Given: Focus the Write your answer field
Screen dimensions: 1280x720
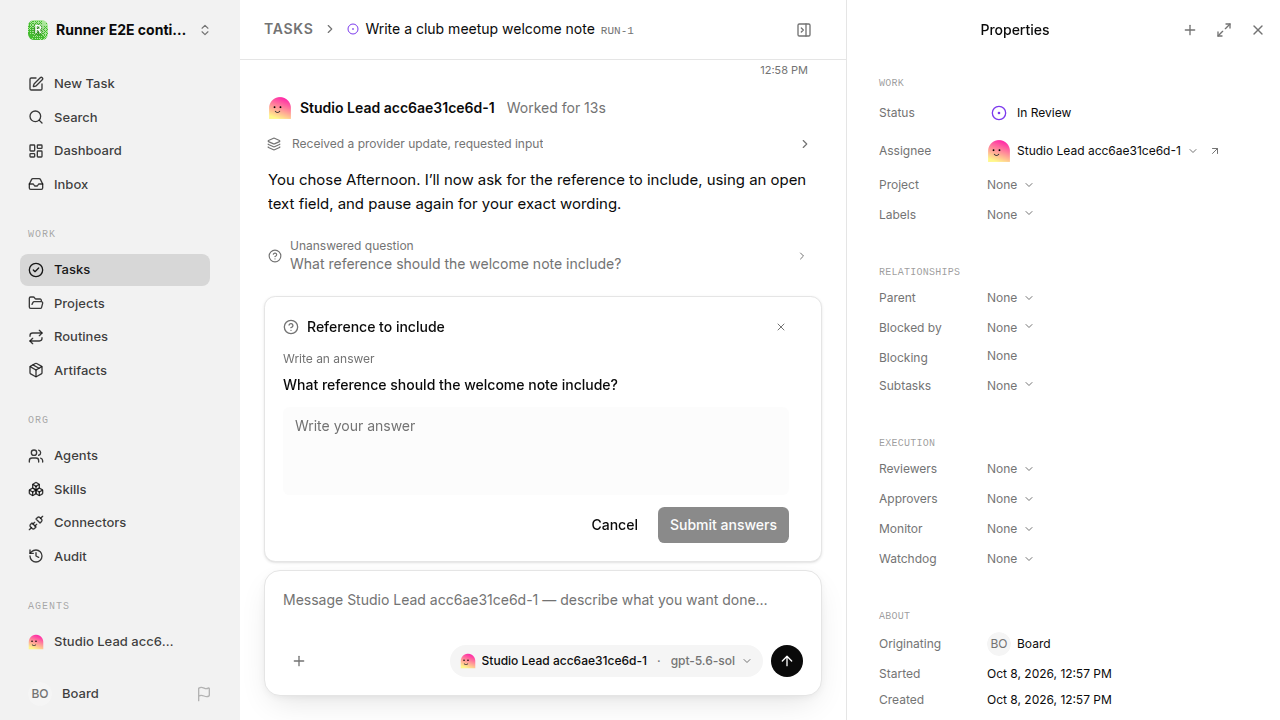Looking at the screenshot, I should (536, 450).
